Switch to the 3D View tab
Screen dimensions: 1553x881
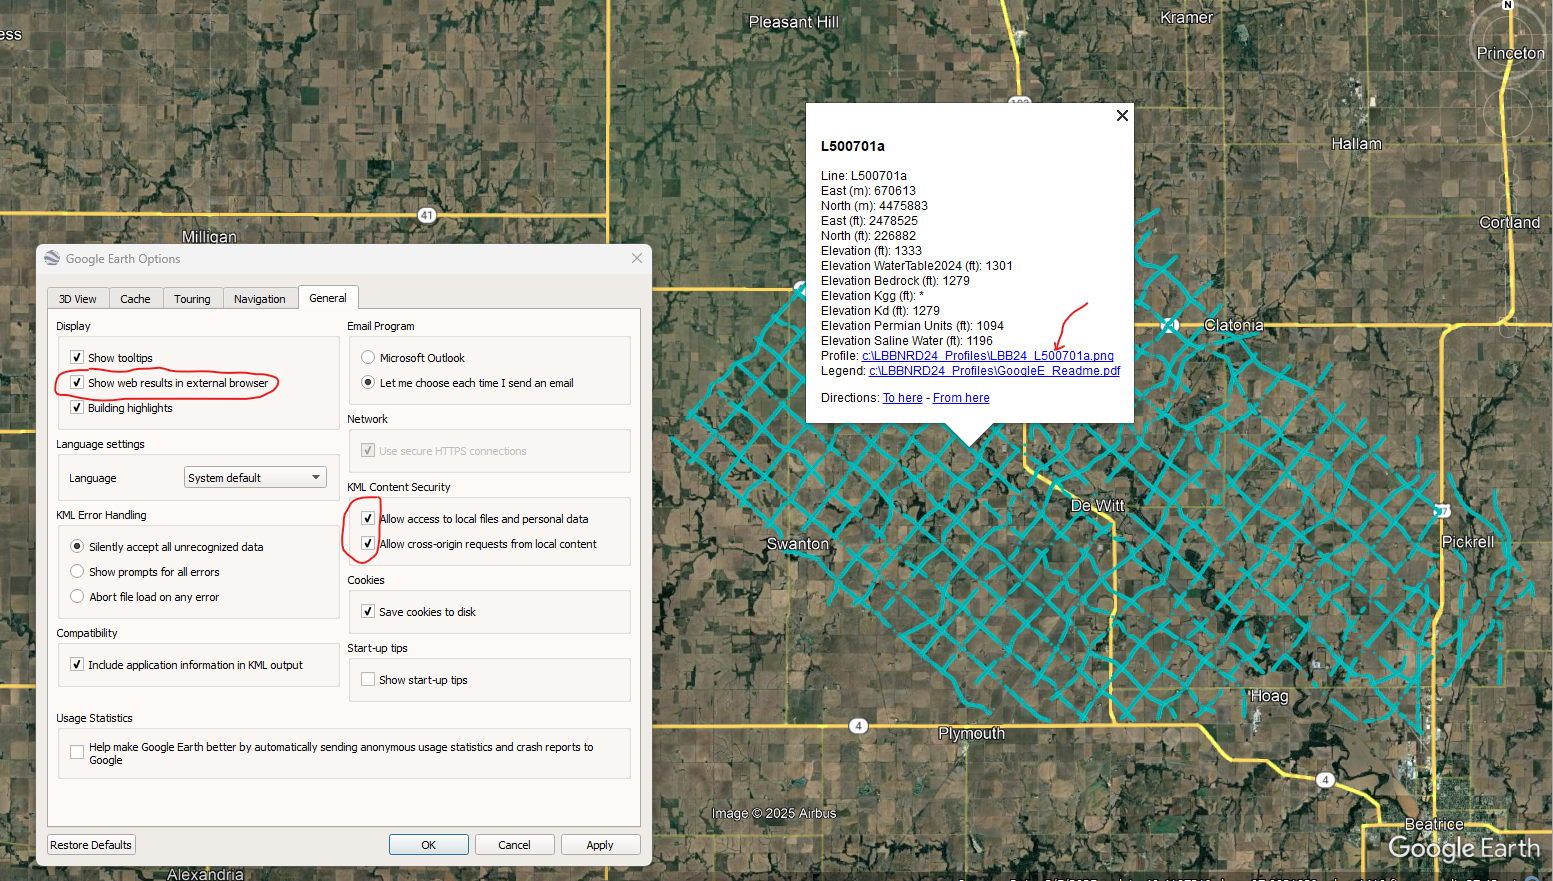[x=78, y=299]
